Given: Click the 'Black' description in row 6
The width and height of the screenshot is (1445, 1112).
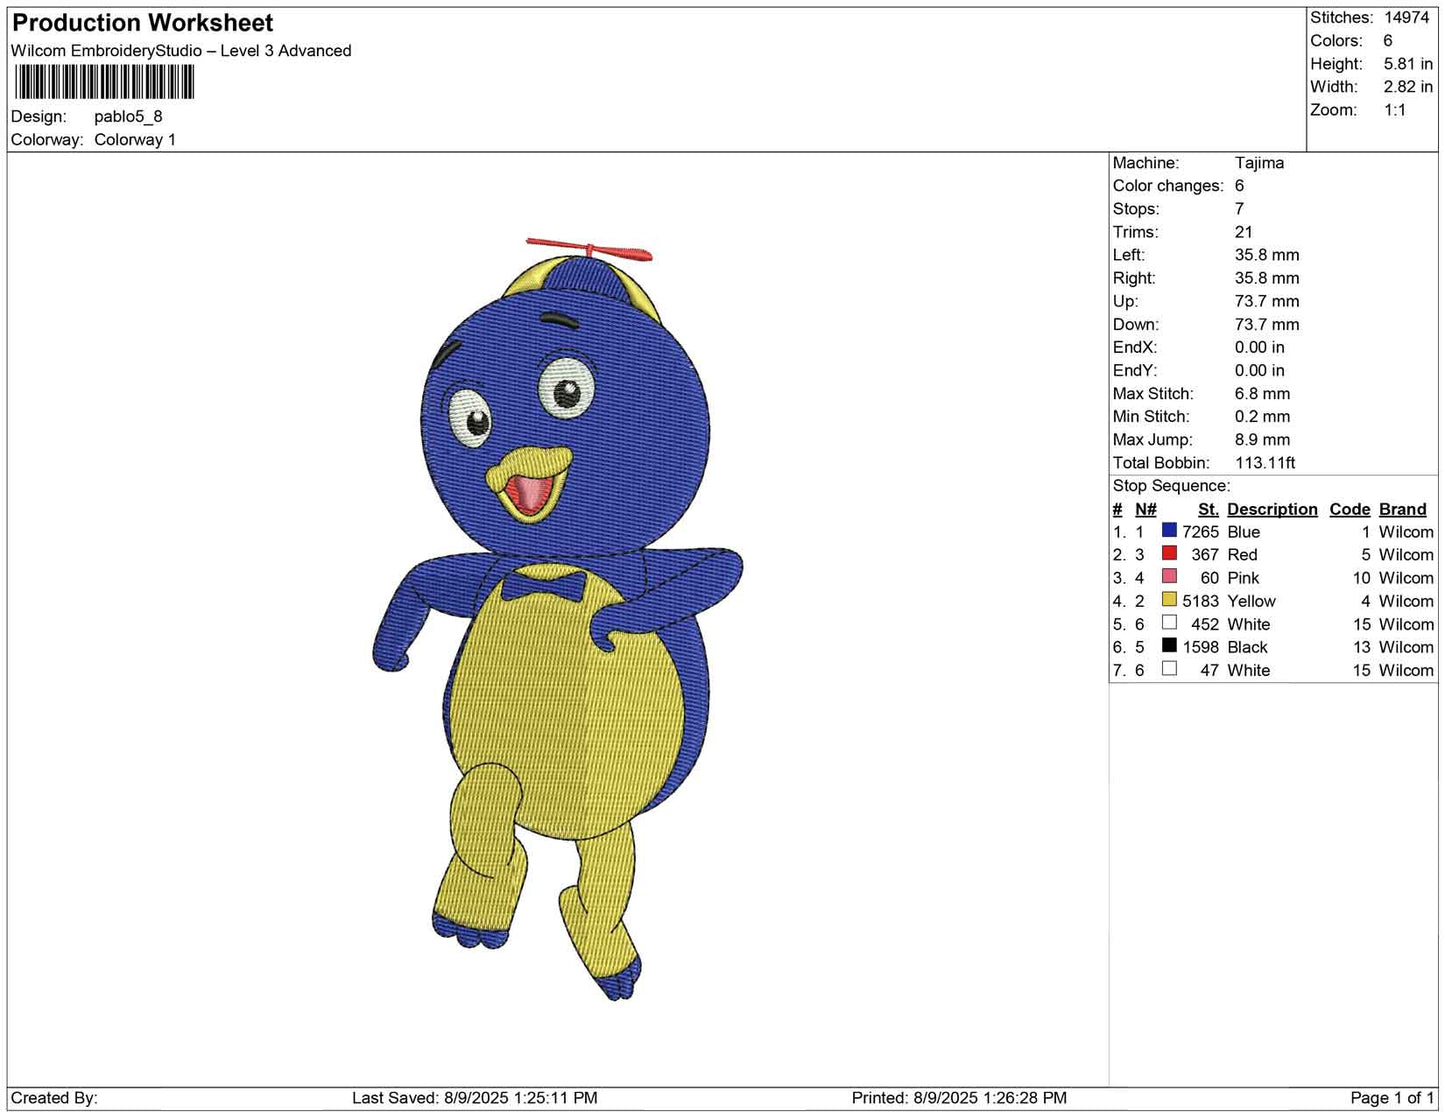Looking at the screenshot, I should pos(1247,647).
